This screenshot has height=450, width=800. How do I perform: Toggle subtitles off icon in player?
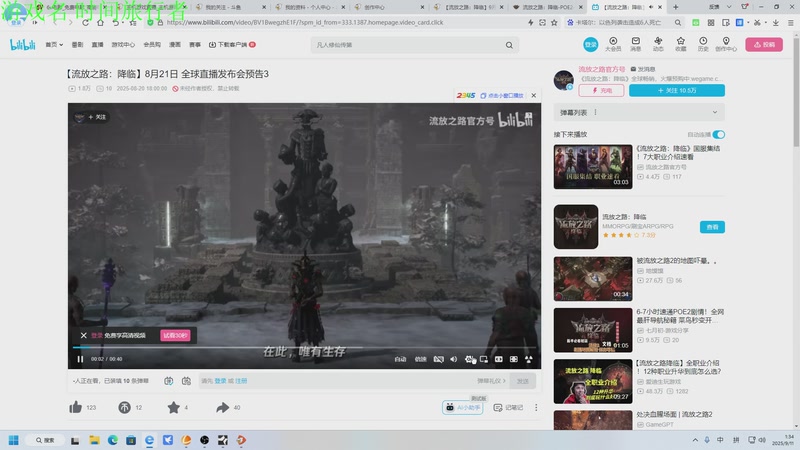(438, 359)
